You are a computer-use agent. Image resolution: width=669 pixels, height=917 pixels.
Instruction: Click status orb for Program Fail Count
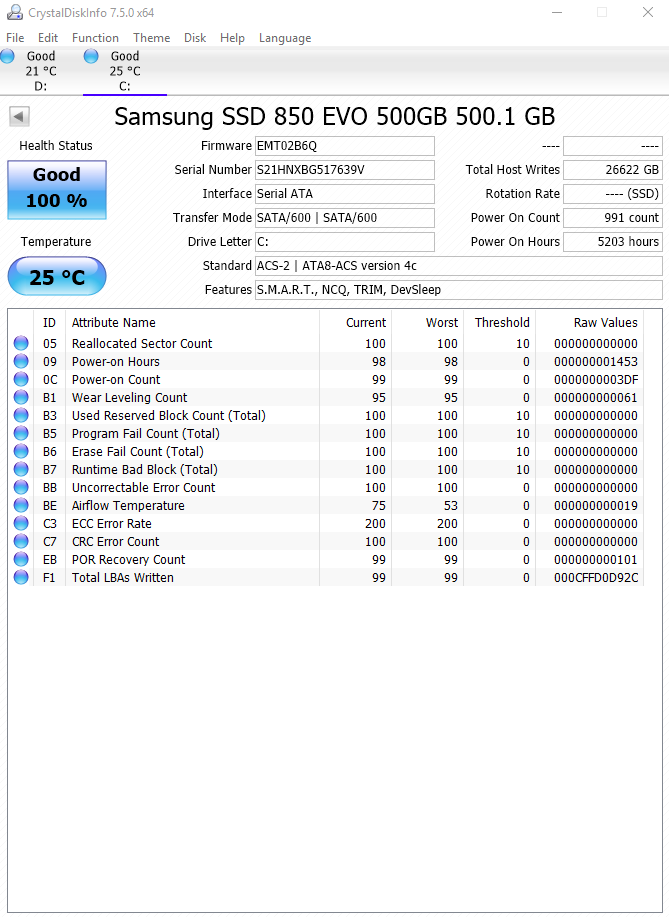[x=21, y=433]
